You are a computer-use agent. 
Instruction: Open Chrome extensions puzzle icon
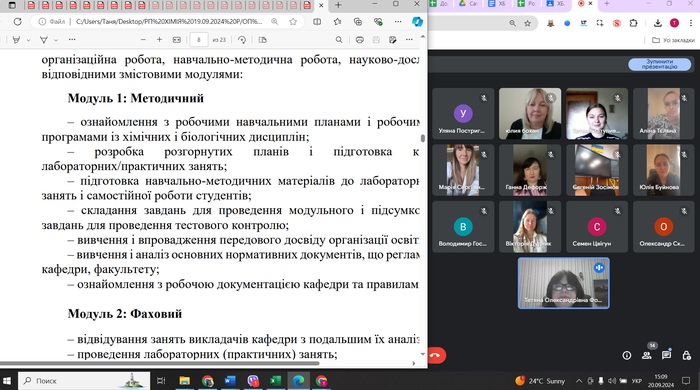tap(633, 23)
